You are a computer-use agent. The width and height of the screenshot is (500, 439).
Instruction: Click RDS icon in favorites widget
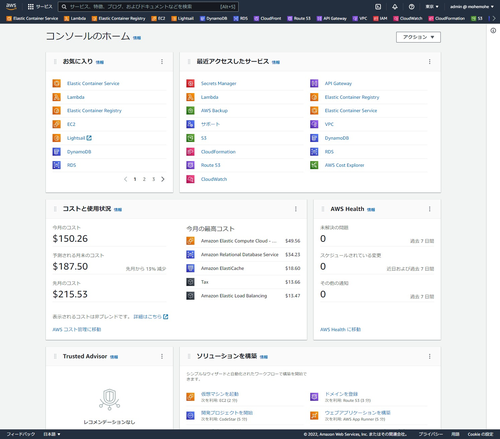pyautogui.click(x=57, y=165)
